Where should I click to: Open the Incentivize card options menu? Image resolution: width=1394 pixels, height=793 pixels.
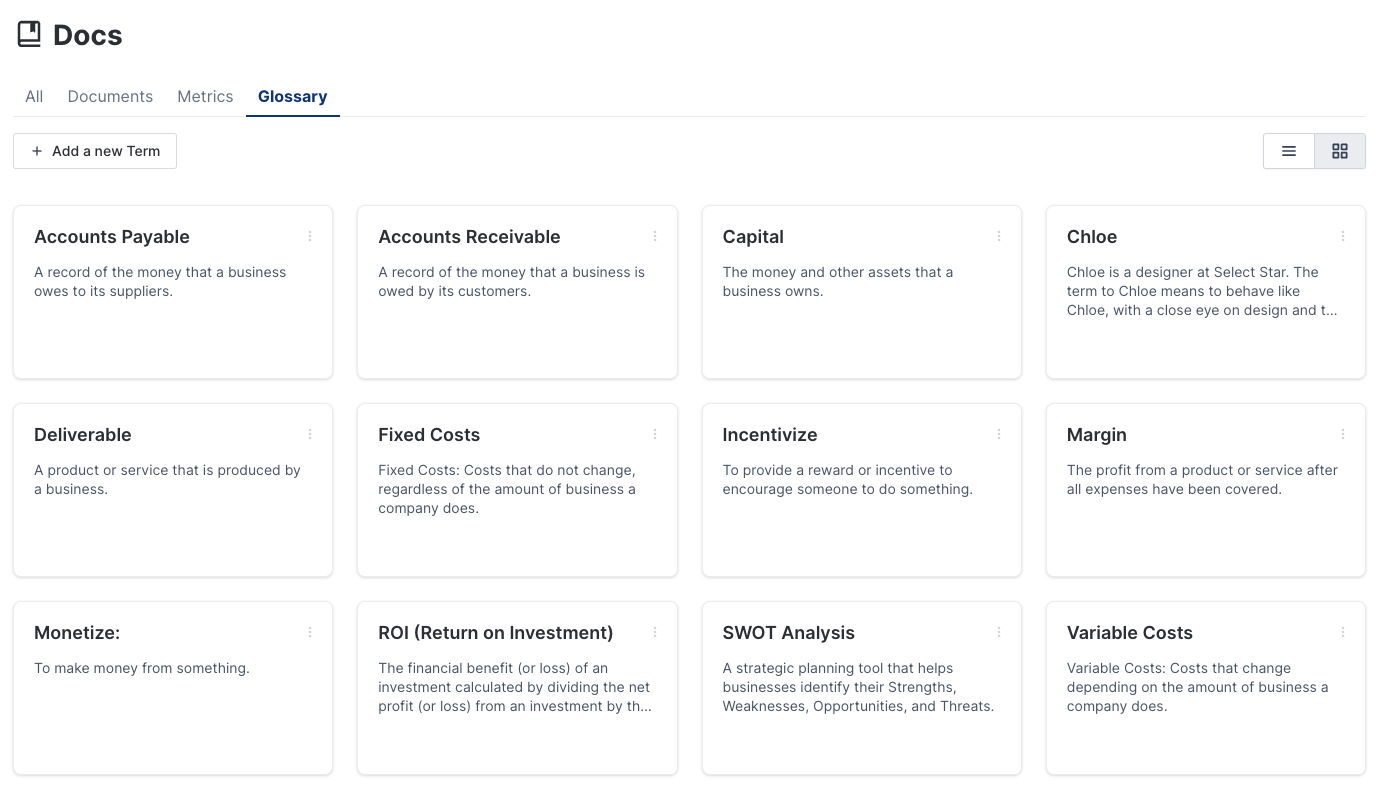(999, 435)
